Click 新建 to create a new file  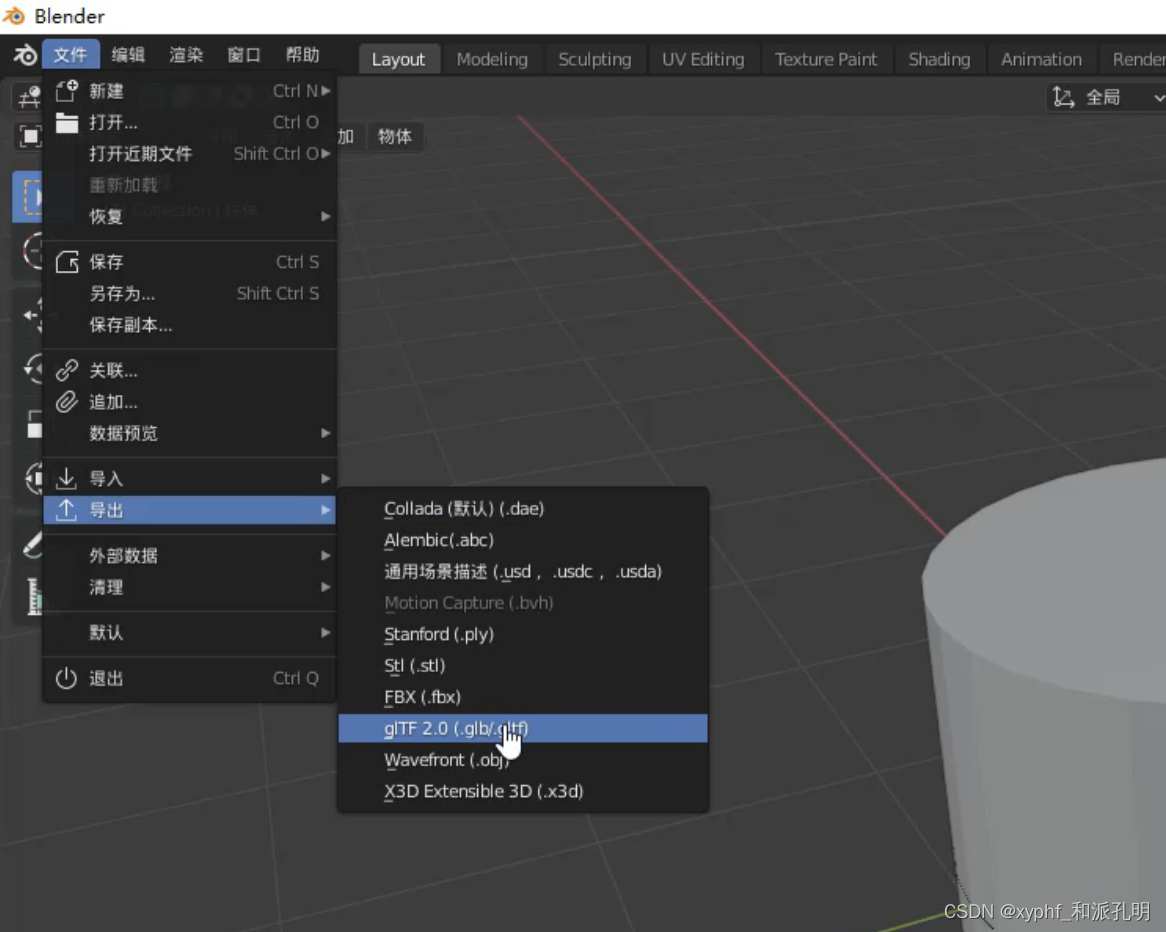104,91
